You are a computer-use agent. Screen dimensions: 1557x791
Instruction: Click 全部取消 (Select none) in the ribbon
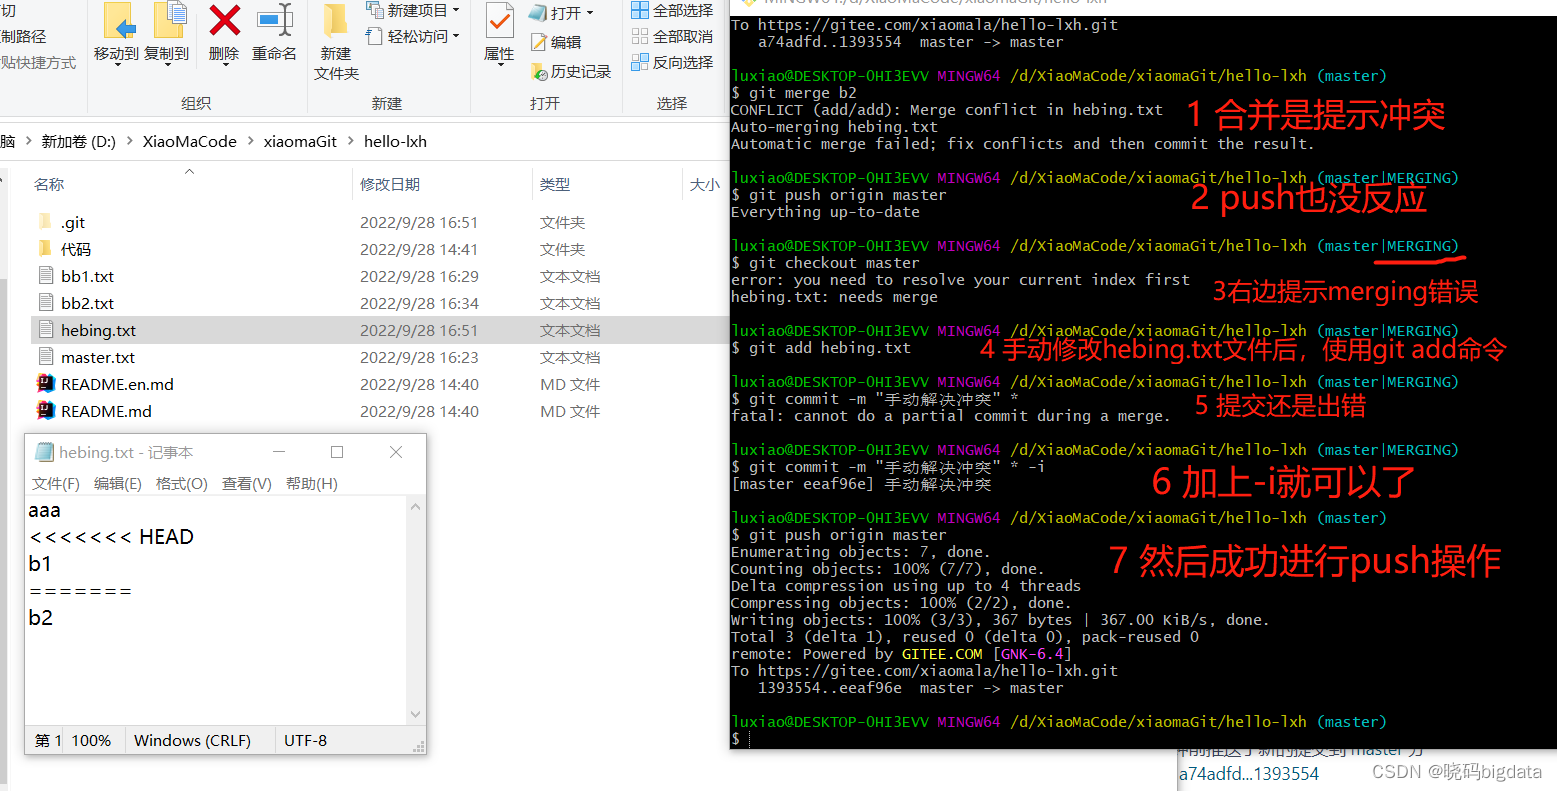(672, 36)
